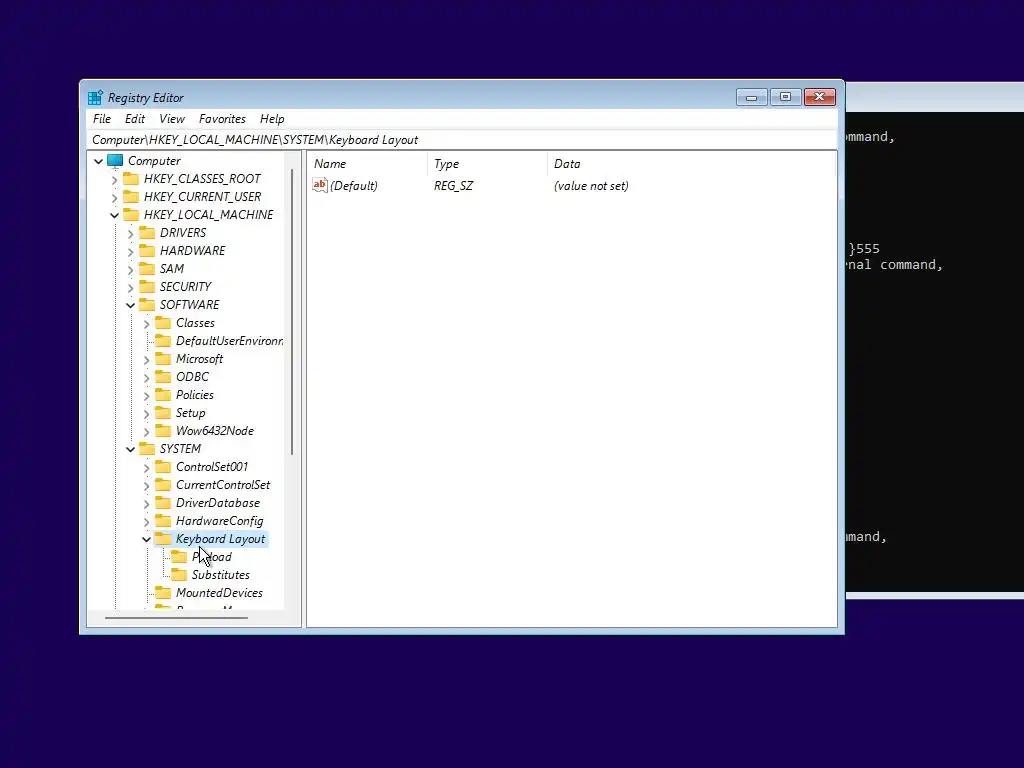This screenshot has width=1024, height=768.
Task: Click the SOFTWARE folder icon
Action: click(x=148, y=305)
